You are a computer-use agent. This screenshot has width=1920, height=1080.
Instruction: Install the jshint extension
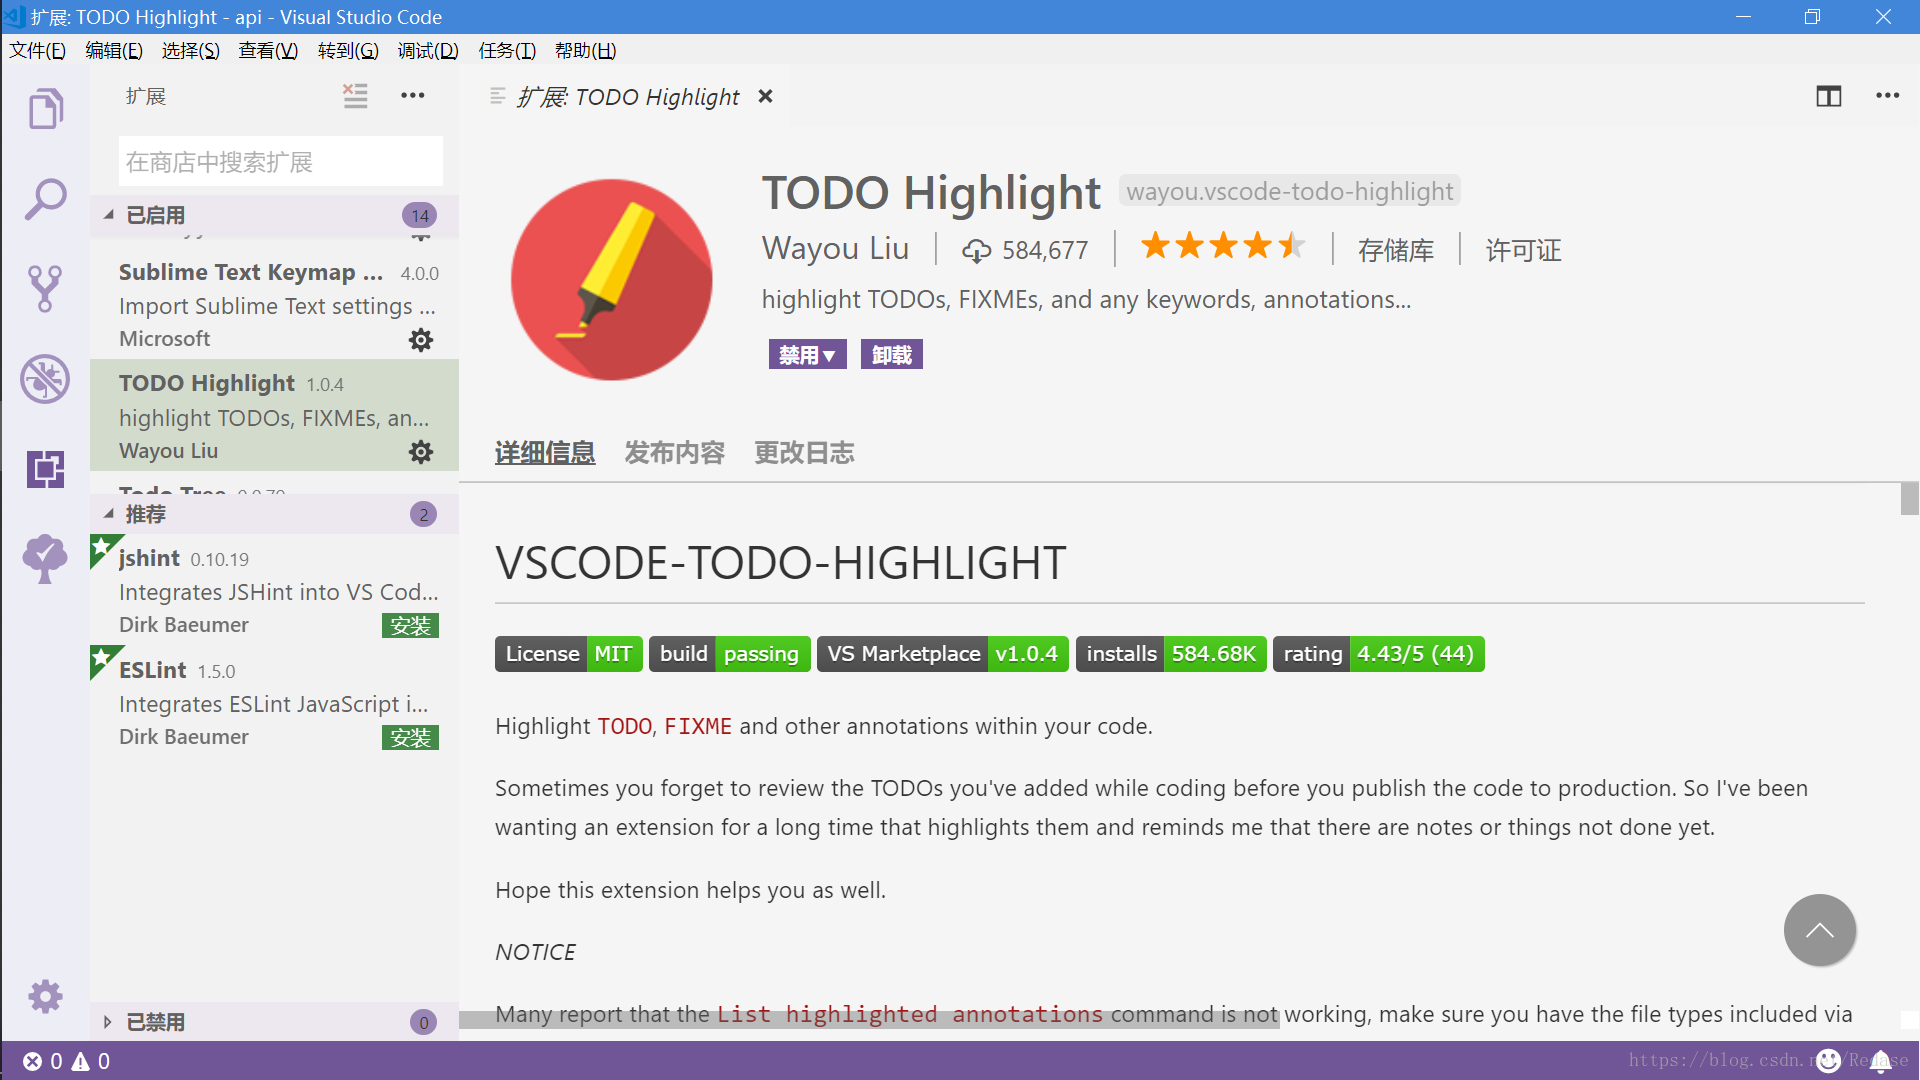[410, 626]
